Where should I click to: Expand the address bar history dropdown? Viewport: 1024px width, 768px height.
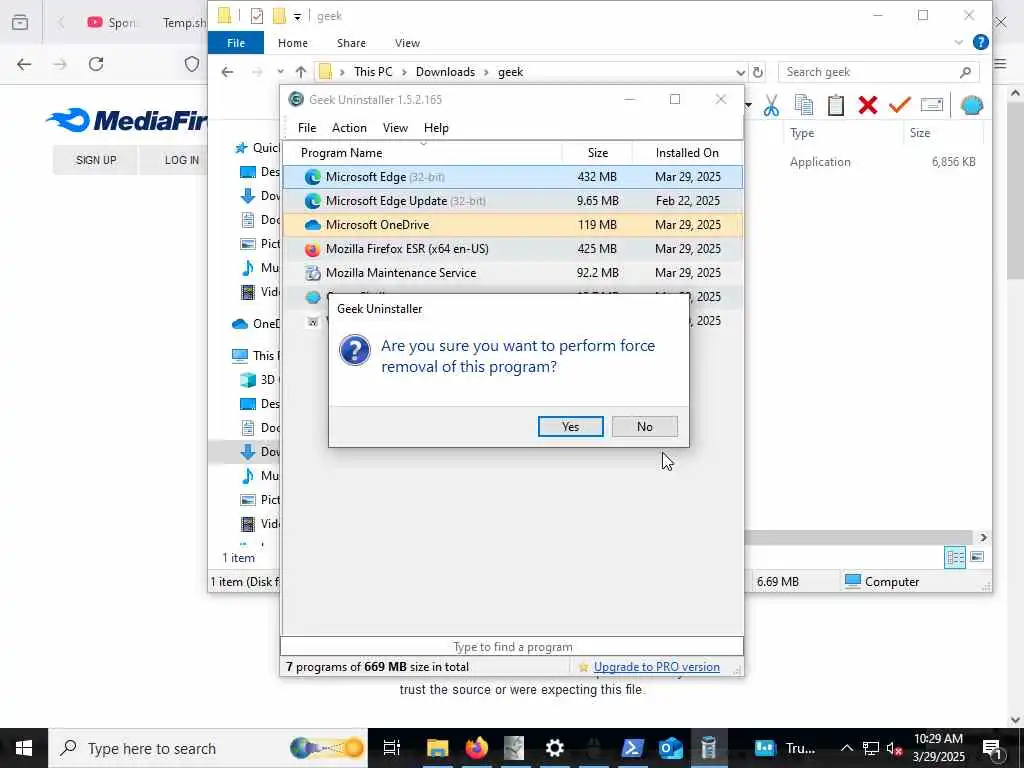tap(741, 72)
